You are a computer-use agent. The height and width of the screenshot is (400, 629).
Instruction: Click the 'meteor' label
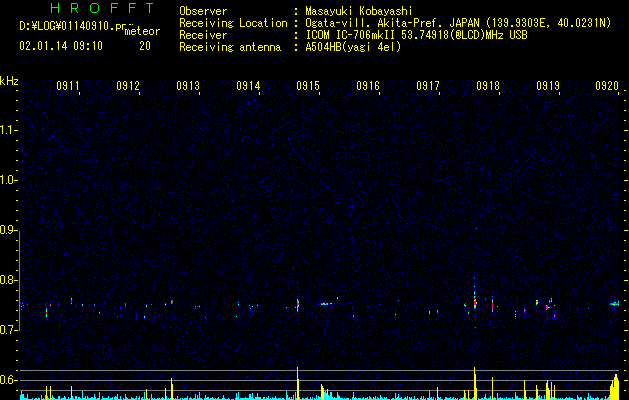click(x=142, y=31)
